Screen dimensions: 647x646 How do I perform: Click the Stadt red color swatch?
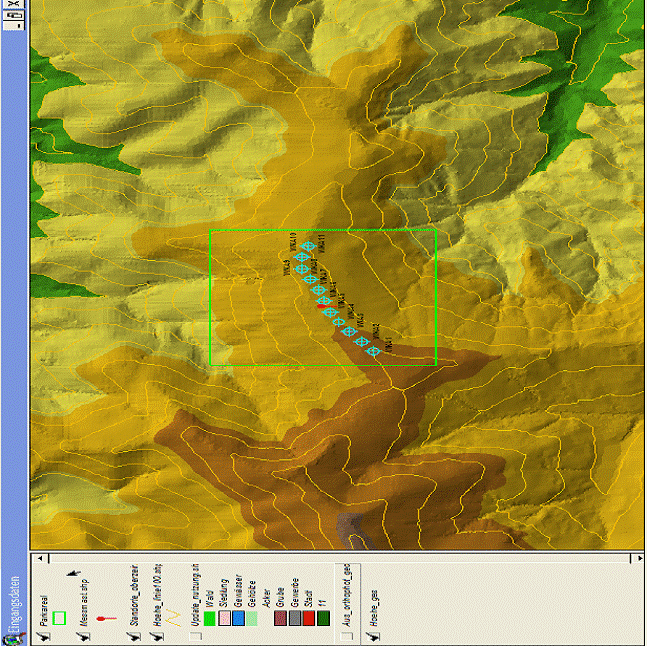coord(309,618)
